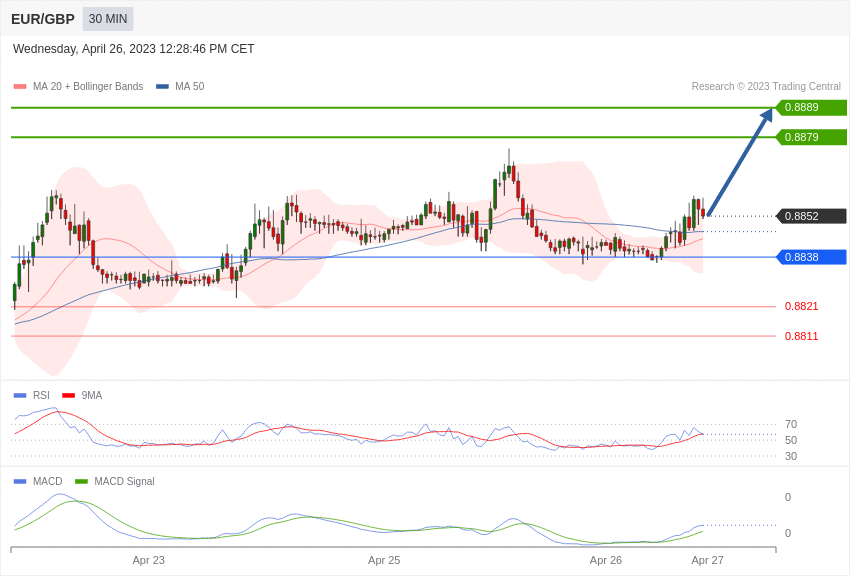The image size is (850, 576).
Task: Click the RSI 50 axis value
Action: coord(791,440)
